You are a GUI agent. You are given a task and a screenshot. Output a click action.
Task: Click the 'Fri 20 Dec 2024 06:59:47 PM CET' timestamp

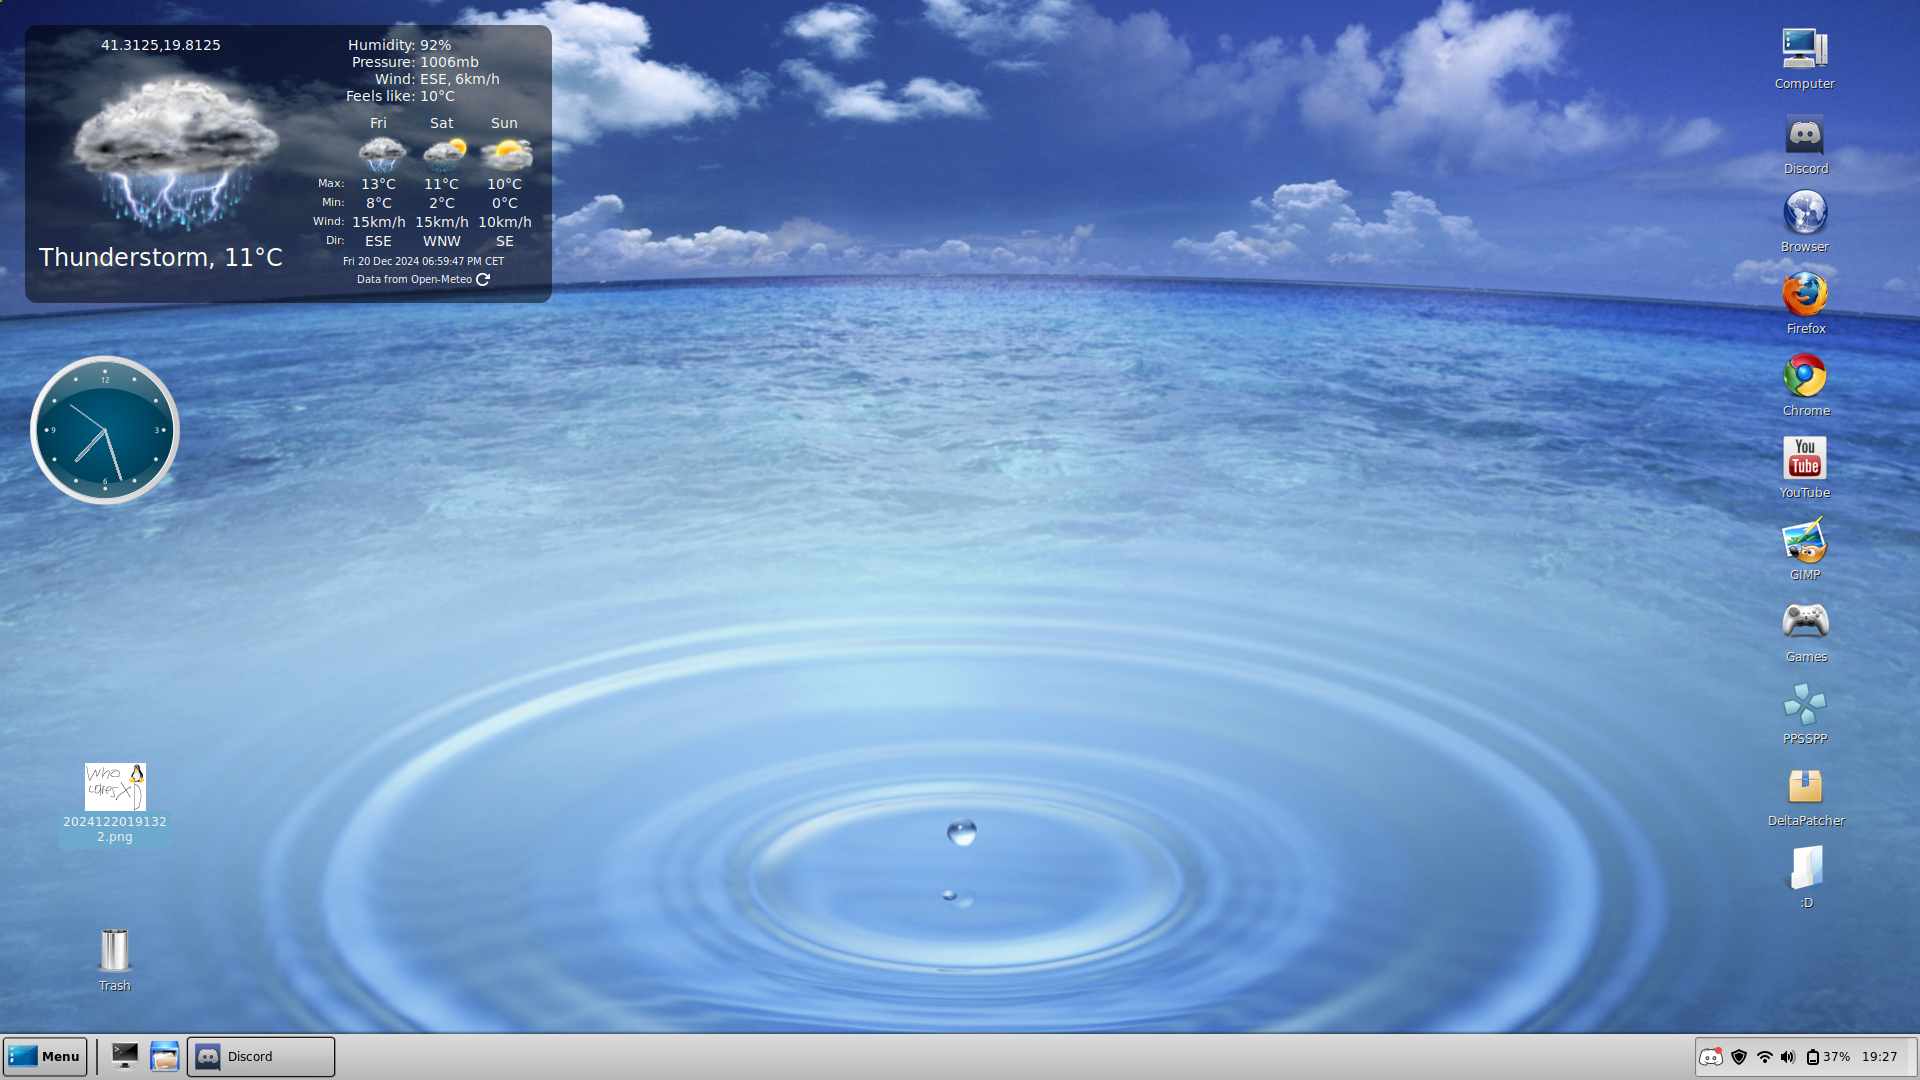click(423, 261)
